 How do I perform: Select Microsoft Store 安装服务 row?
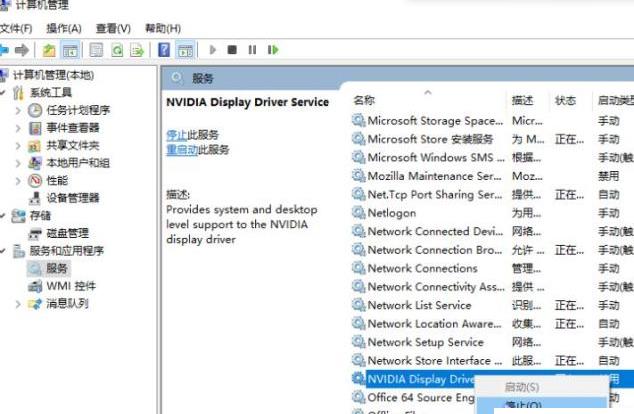click(x=492, y=139)
